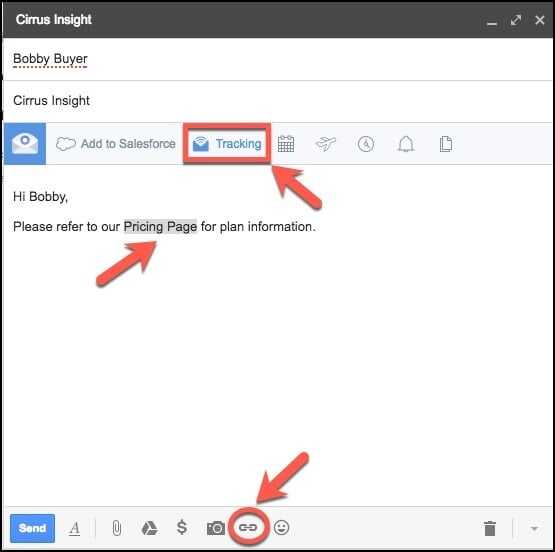Open text formatting options
Image resolution: width=555 pixels, height=552 pixels.
74,529
